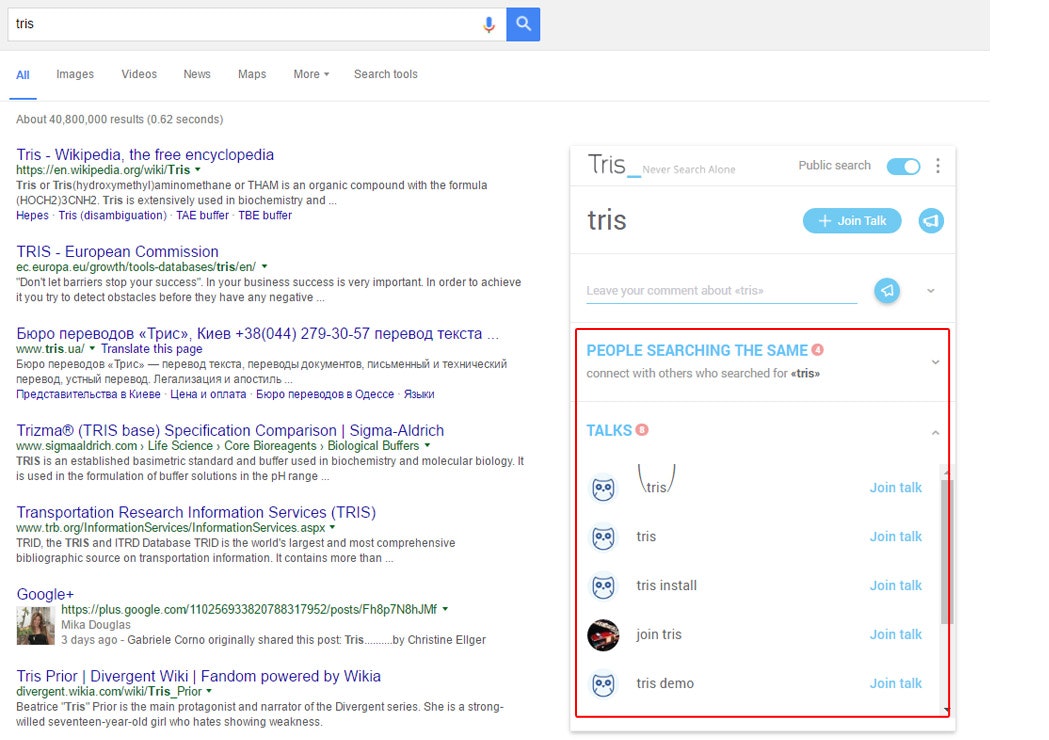The image size is (1049, 740).
Task: Click the TAE buffer sitelink
Action: (x=202, y=215)
